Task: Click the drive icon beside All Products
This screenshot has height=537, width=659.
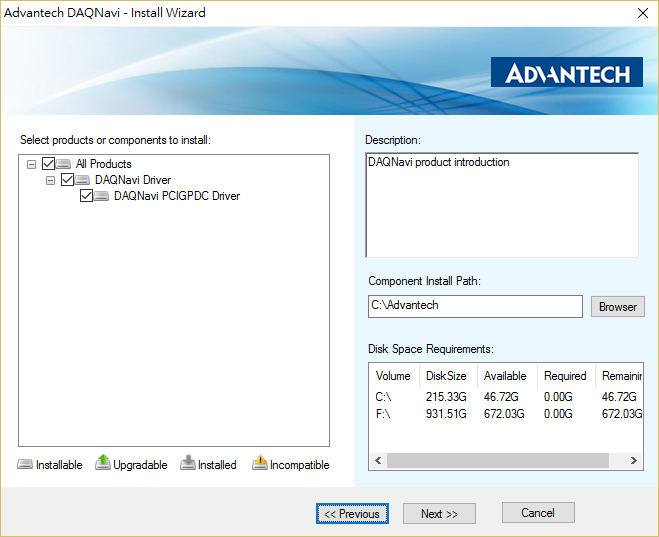Action: (x=63, y=164)
